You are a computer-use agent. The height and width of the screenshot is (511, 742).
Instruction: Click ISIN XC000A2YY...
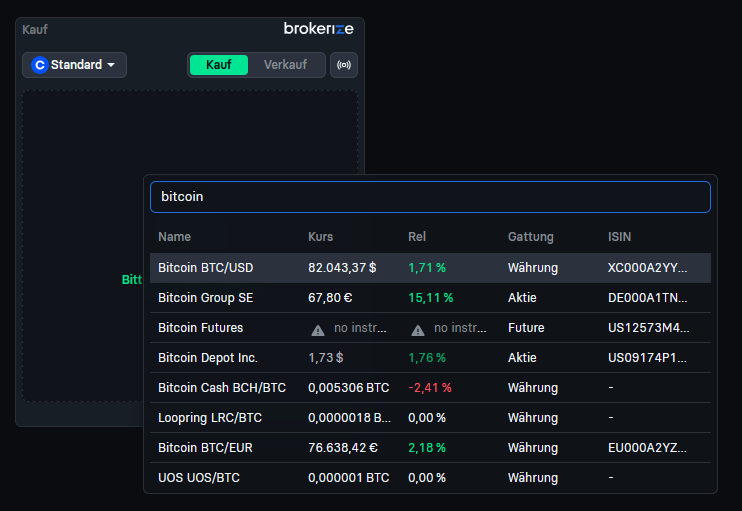pos(647,268)
